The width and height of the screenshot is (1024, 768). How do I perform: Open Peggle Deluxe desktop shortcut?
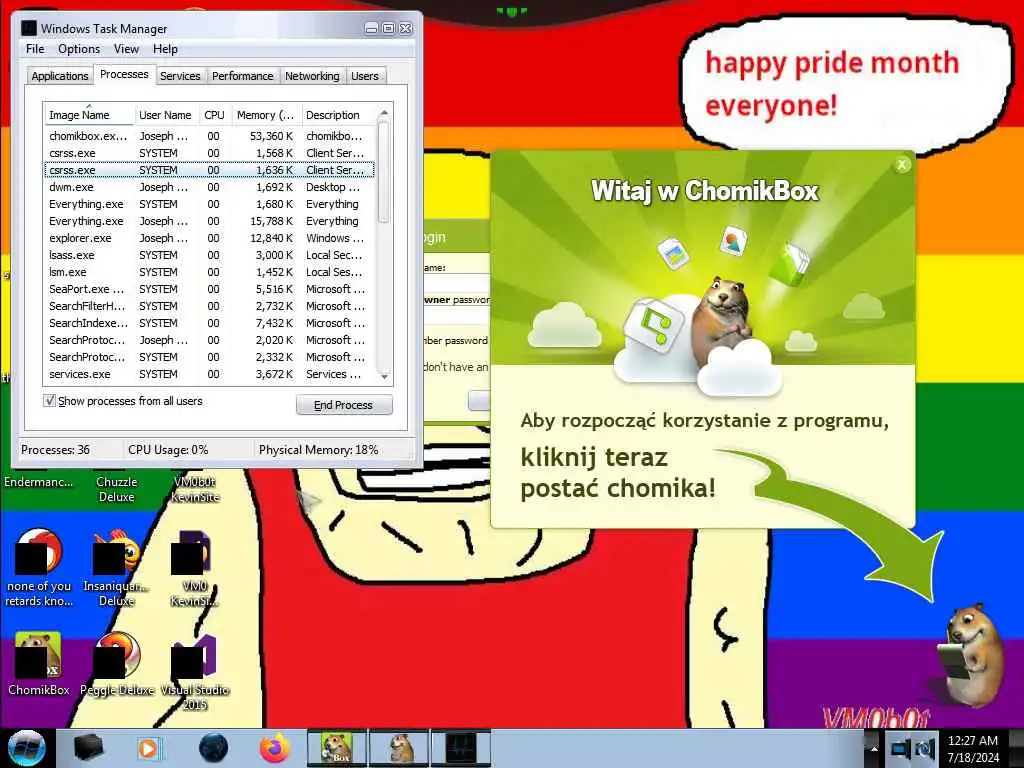click(x=117, y=664)
